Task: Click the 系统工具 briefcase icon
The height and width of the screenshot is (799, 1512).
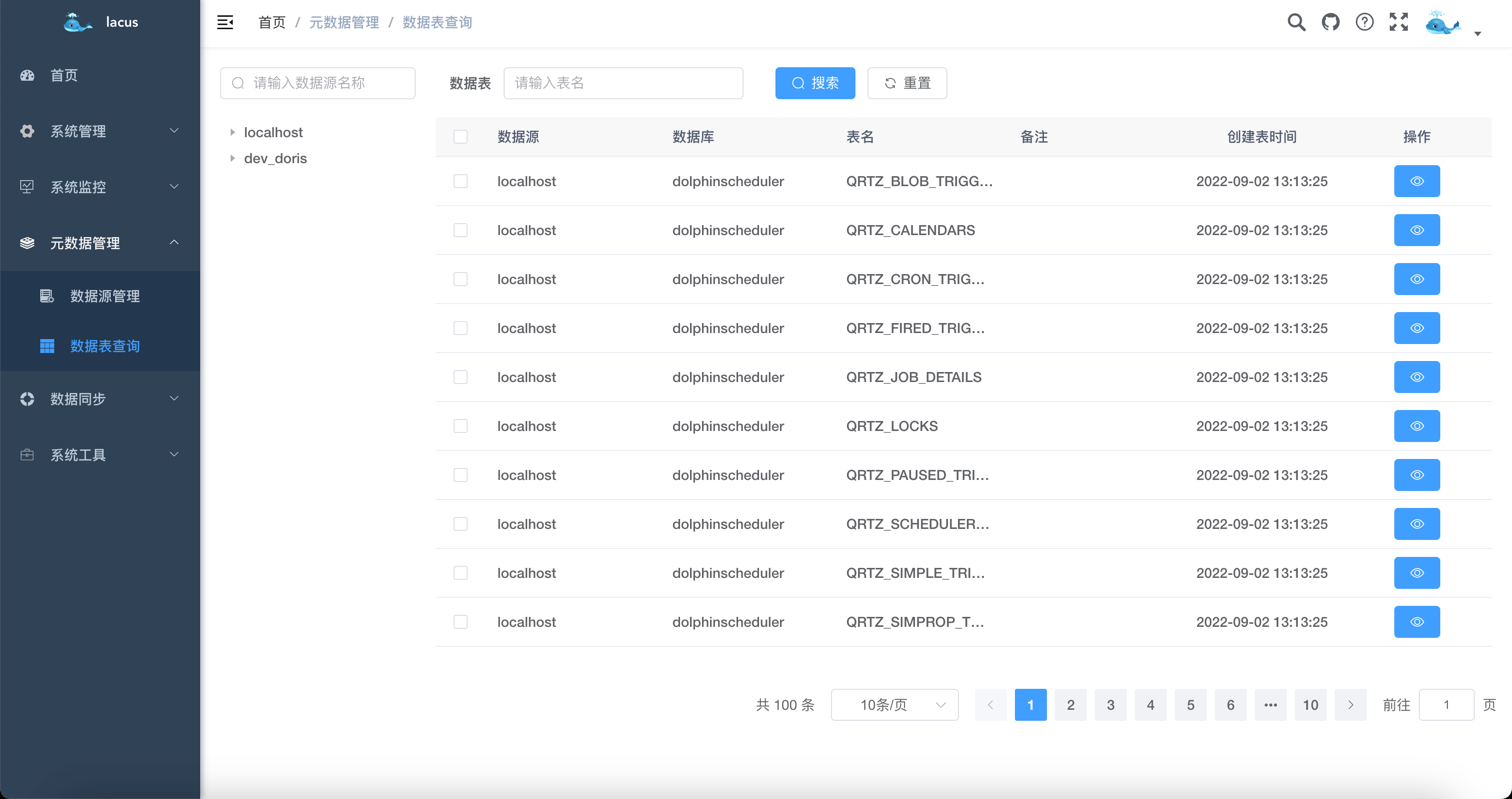Action: [x=27, y=455]
